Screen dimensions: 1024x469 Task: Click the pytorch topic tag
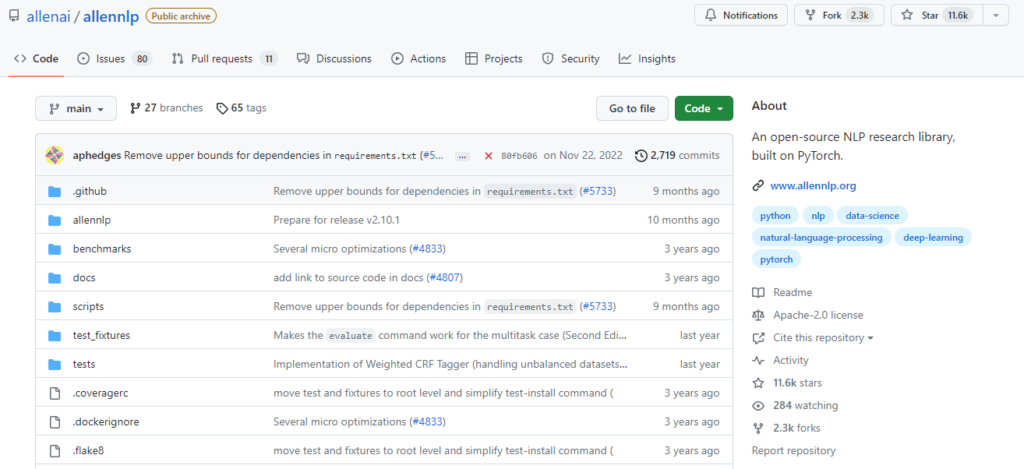[776, 259]
